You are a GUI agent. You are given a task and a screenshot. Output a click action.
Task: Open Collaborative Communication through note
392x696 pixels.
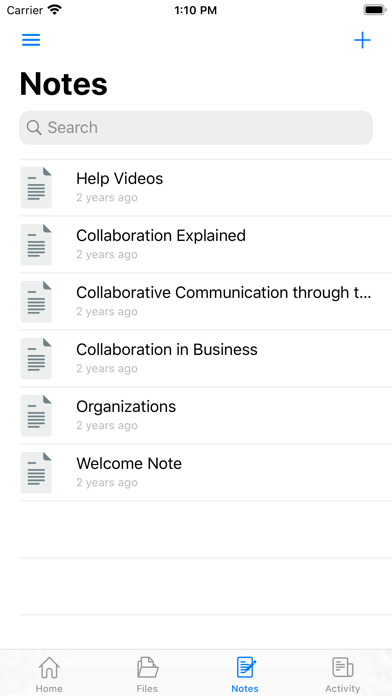point(206,301)
